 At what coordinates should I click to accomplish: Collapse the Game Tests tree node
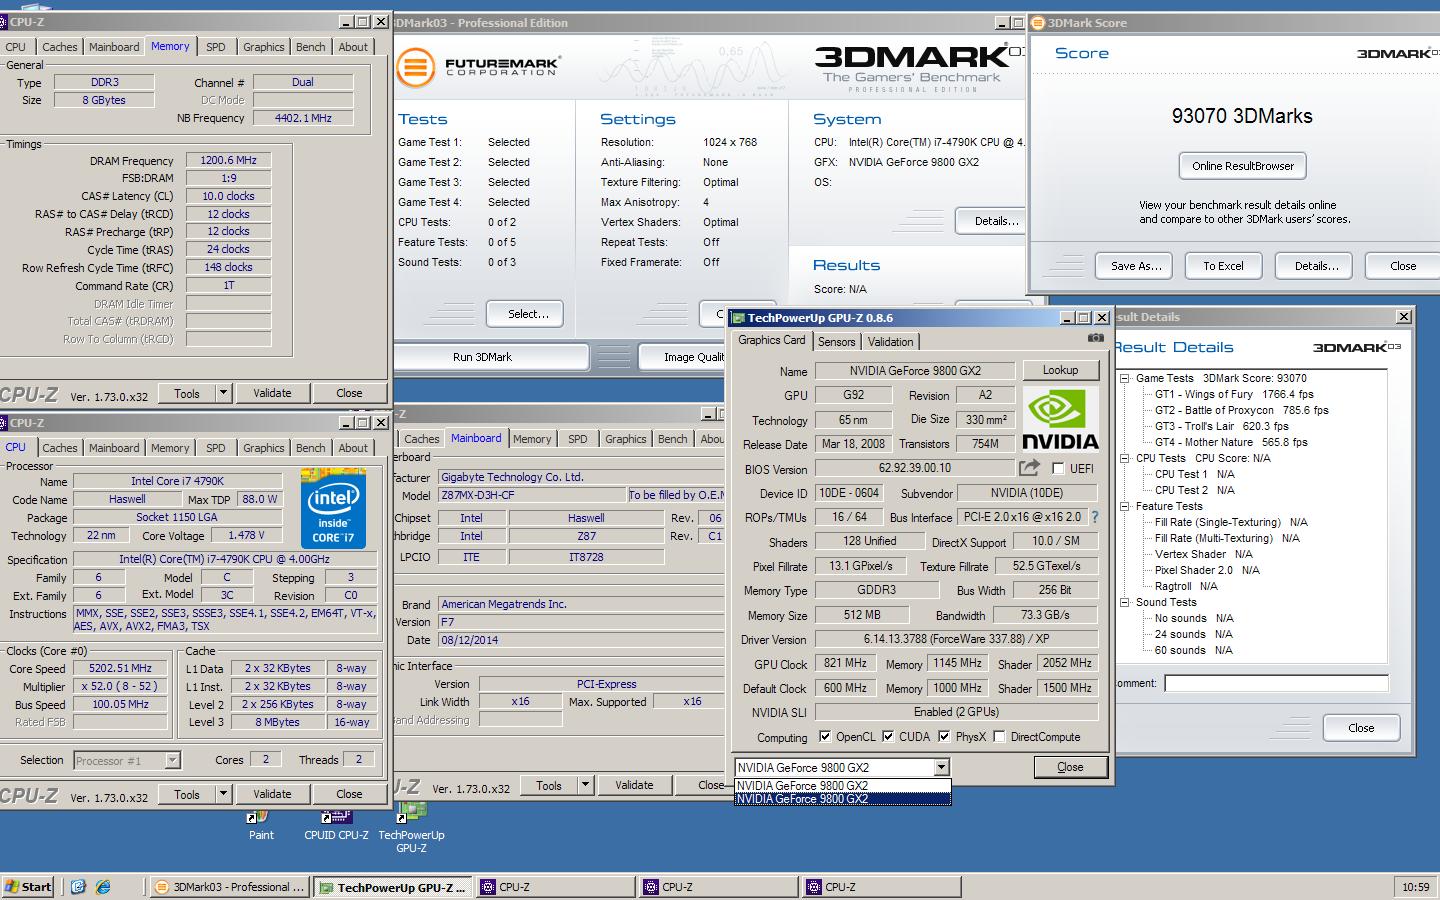(x=1125, y=378)
